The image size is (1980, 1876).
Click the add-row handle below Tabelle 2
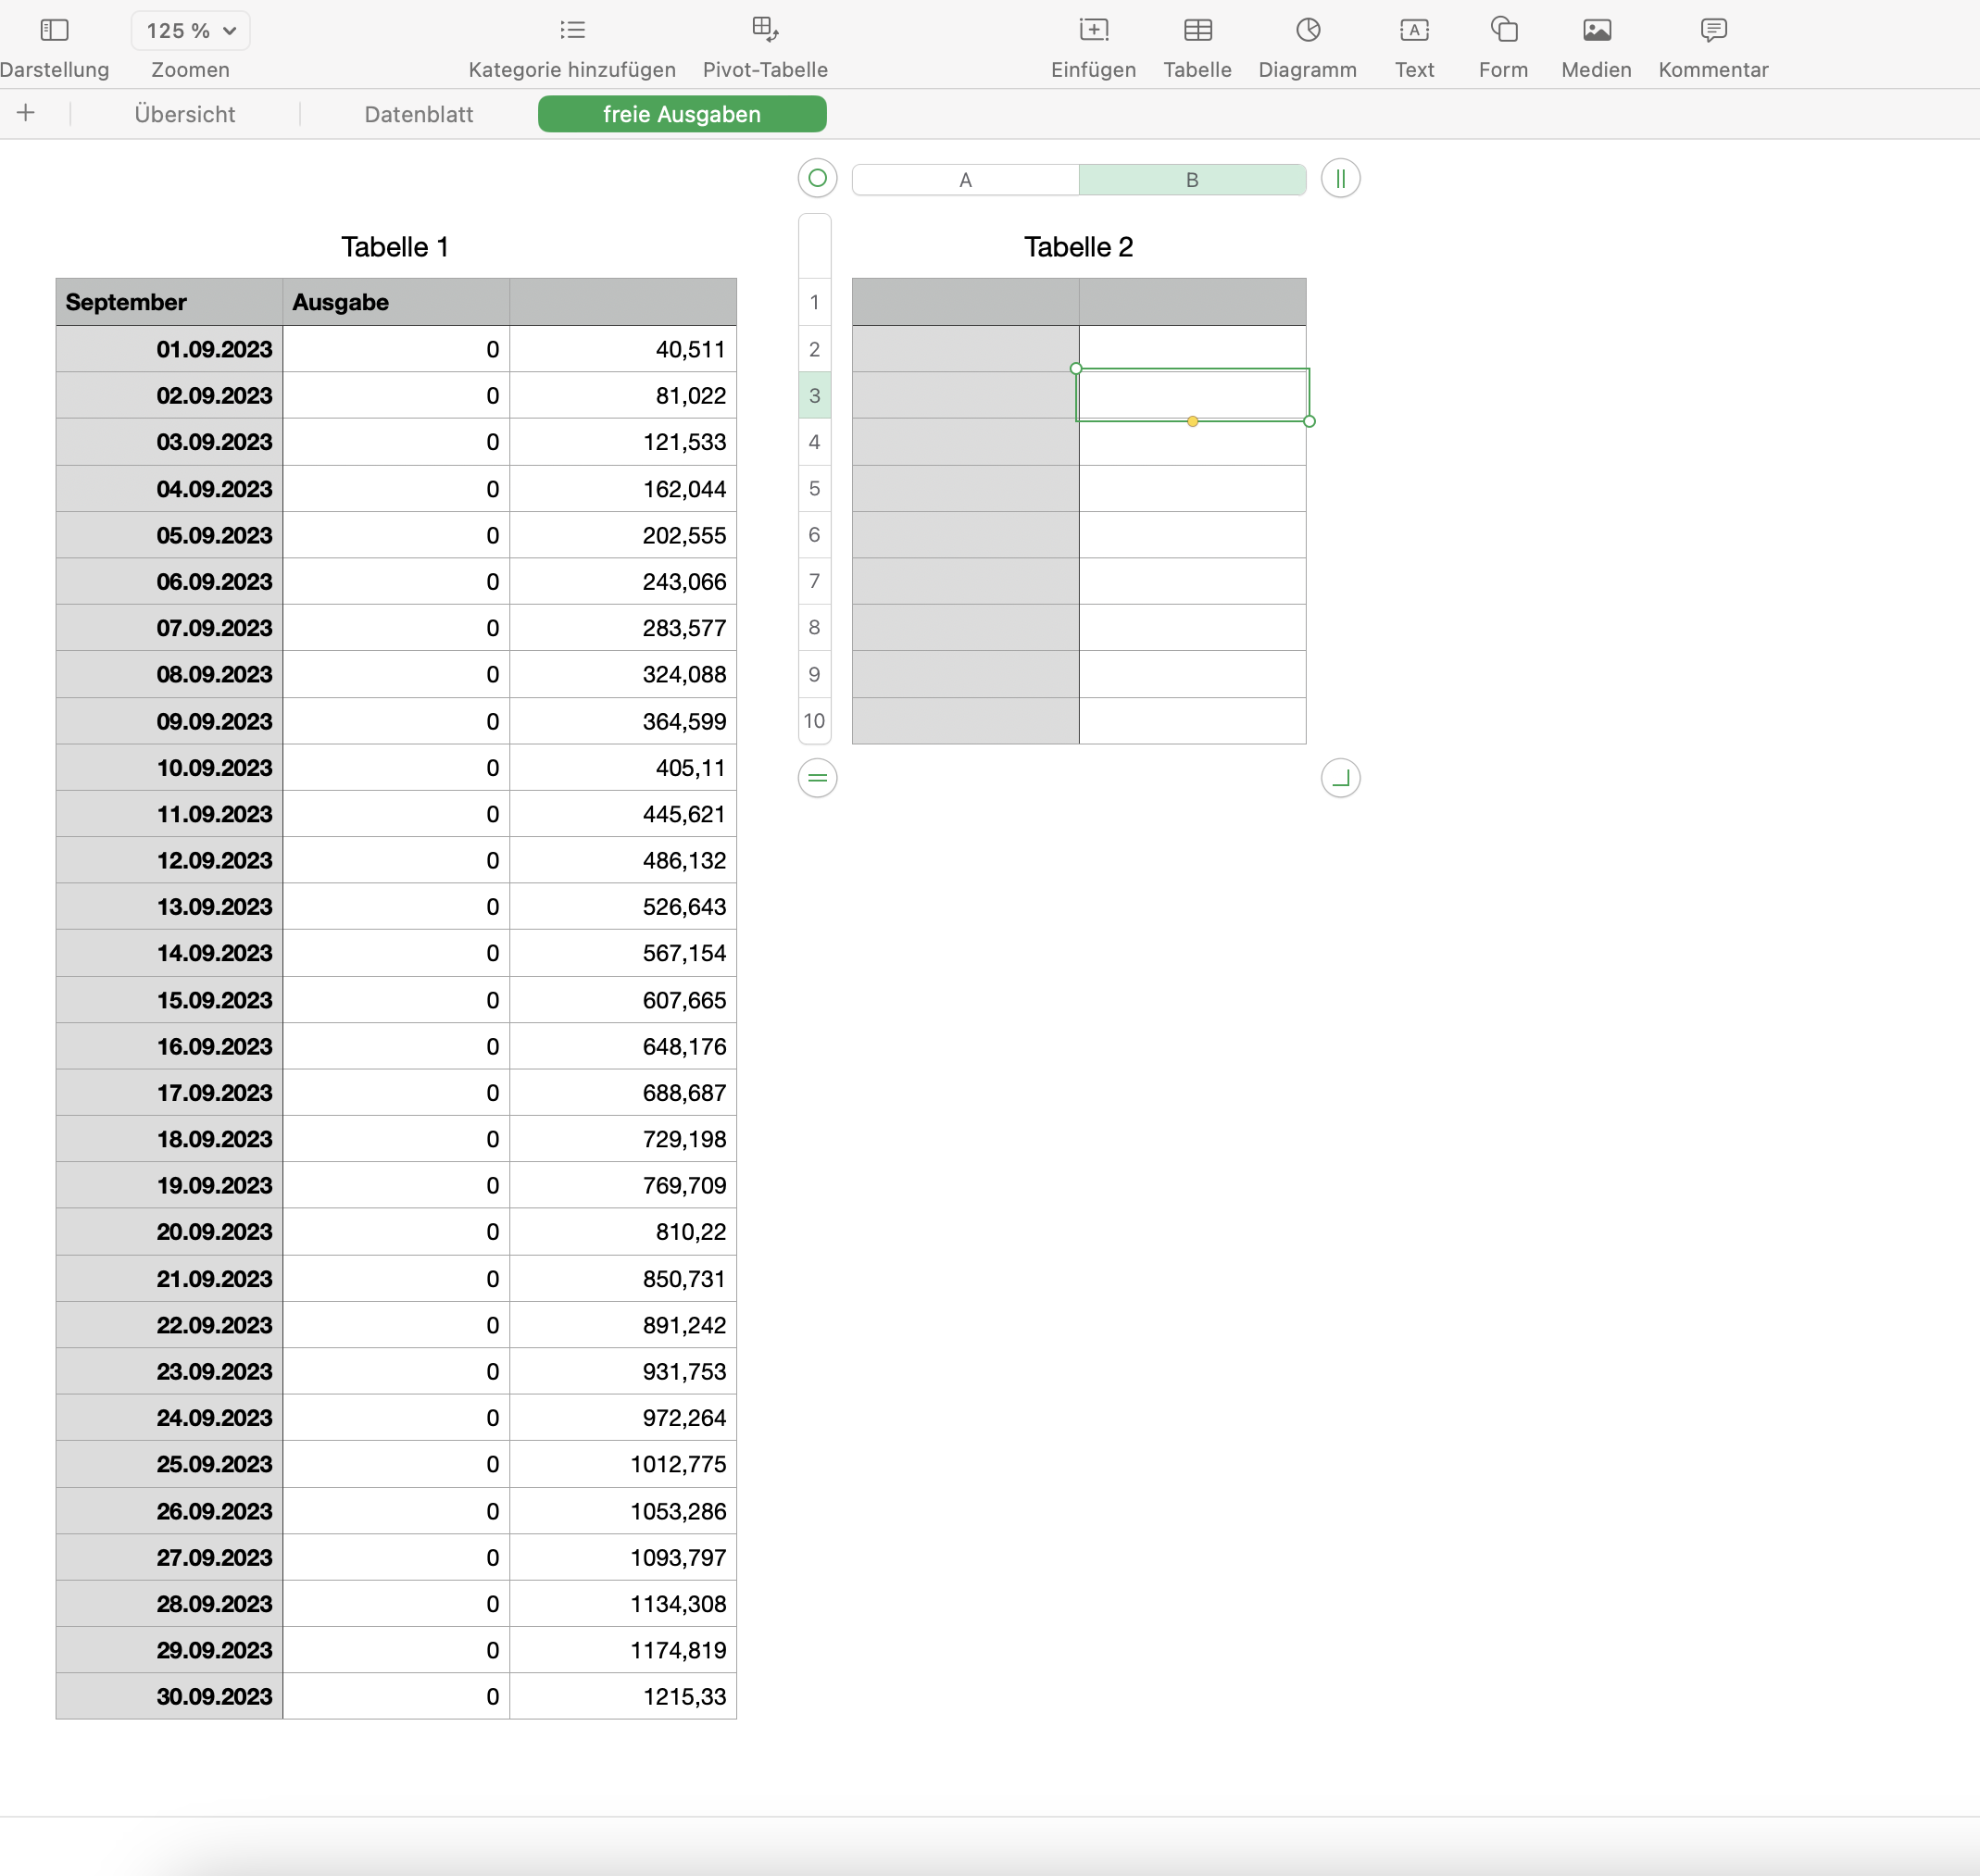(x=817, y=778)
